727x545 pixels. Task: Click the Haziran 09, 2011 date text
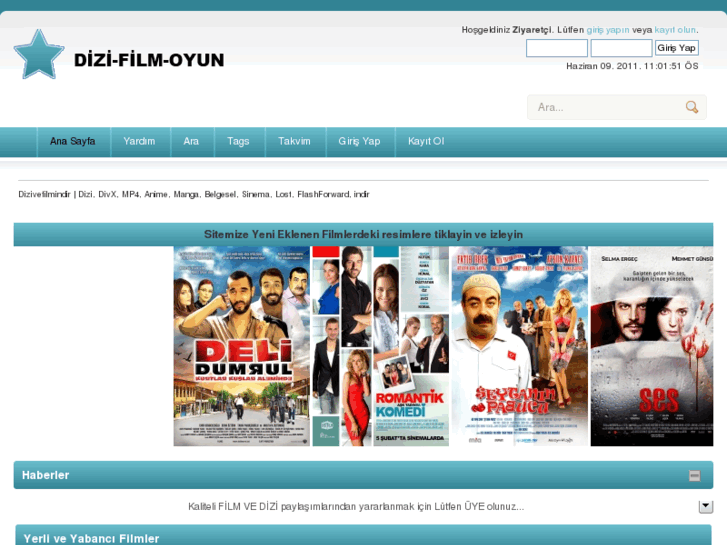632,66
